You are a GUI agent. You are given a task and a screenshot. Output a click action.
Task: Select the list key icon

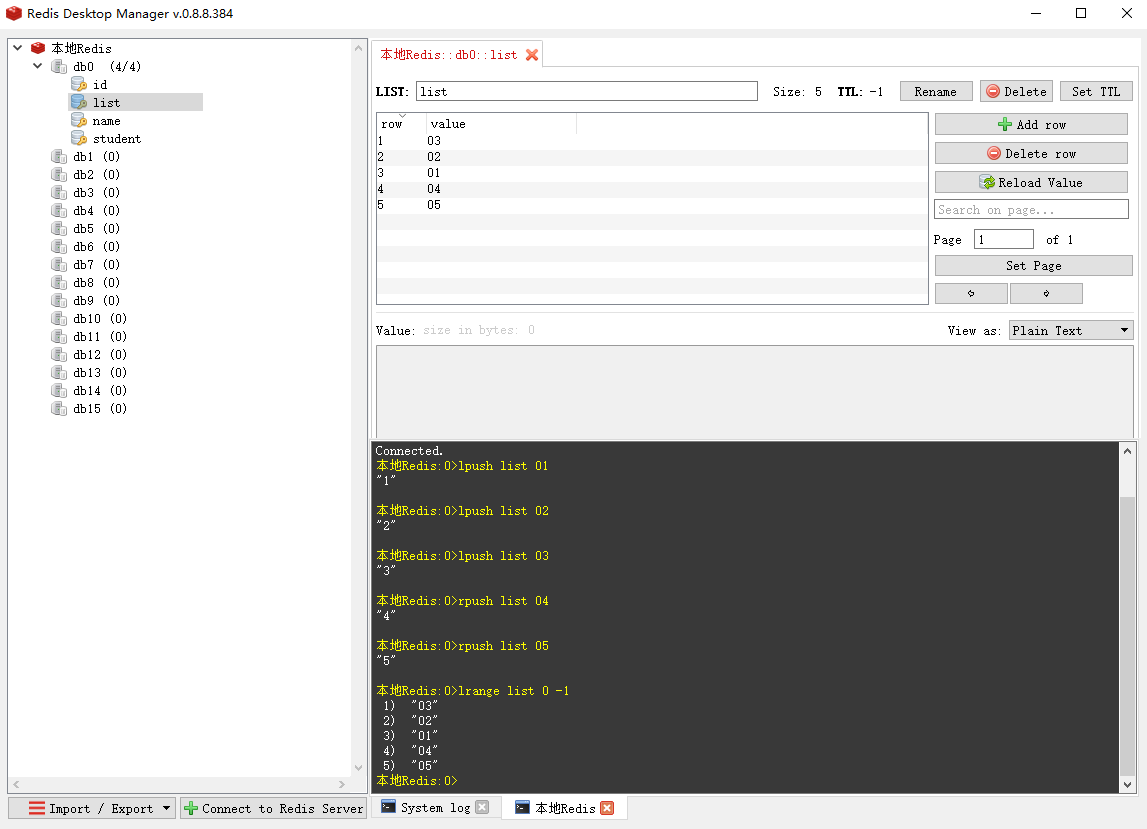tap(79, 102)
